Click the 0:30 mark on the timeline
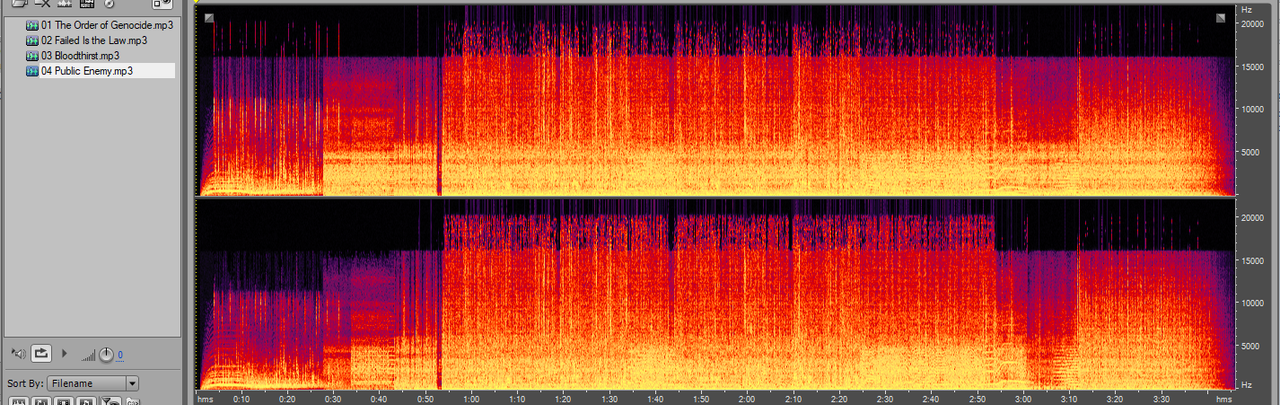Image resolution: width=1280 pixels, height=405 pixels. point(334,399)
